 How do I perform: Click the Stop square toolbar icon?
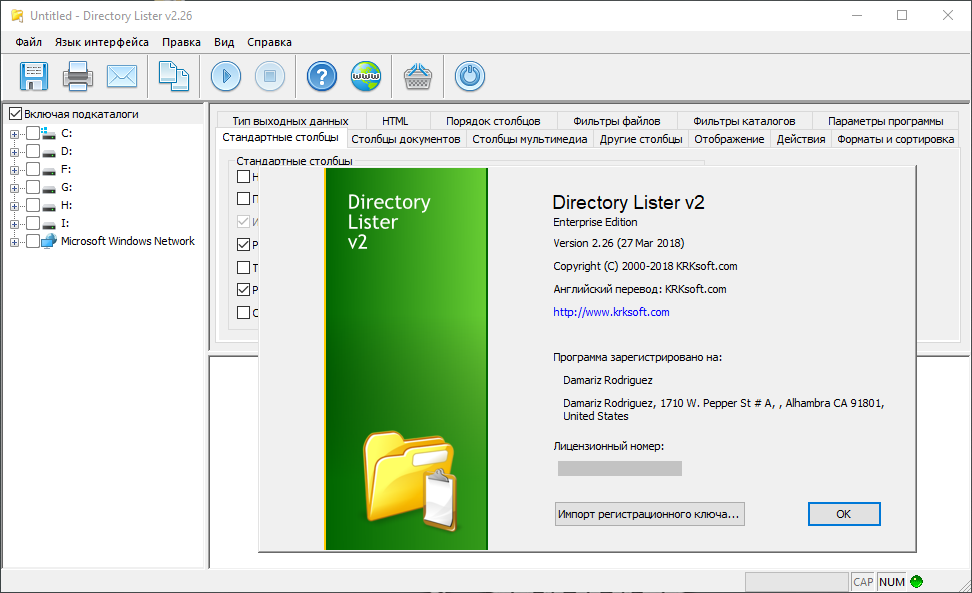tap(270, 76)
